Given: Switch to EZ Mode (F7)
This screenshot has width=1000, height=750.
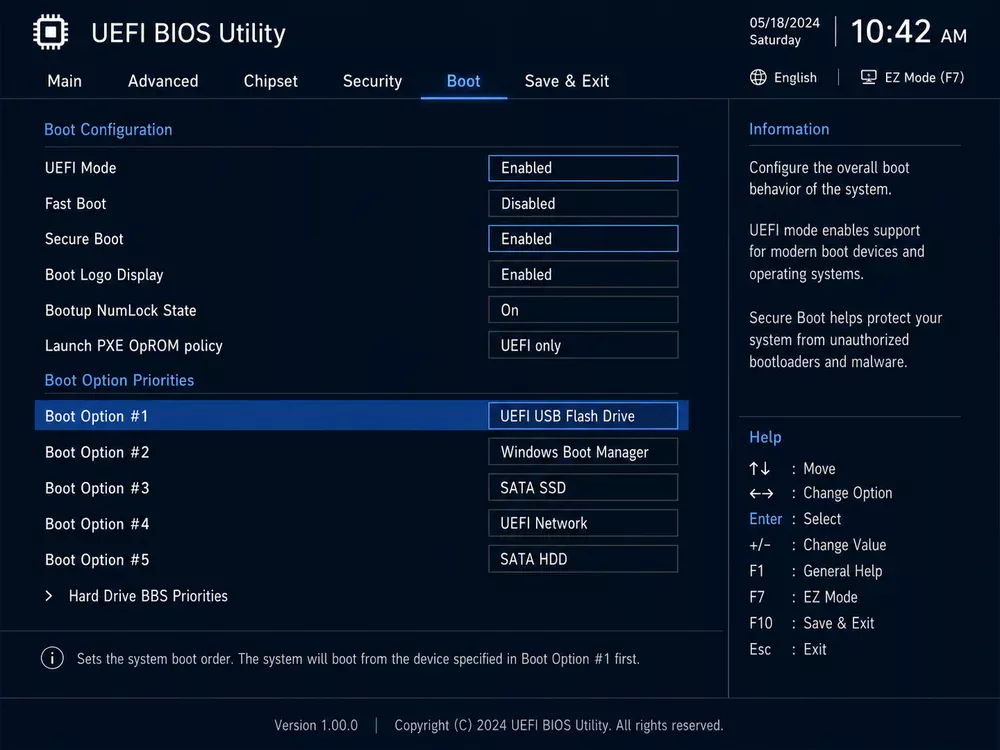Looking at the screenshot, I should 924,78.
